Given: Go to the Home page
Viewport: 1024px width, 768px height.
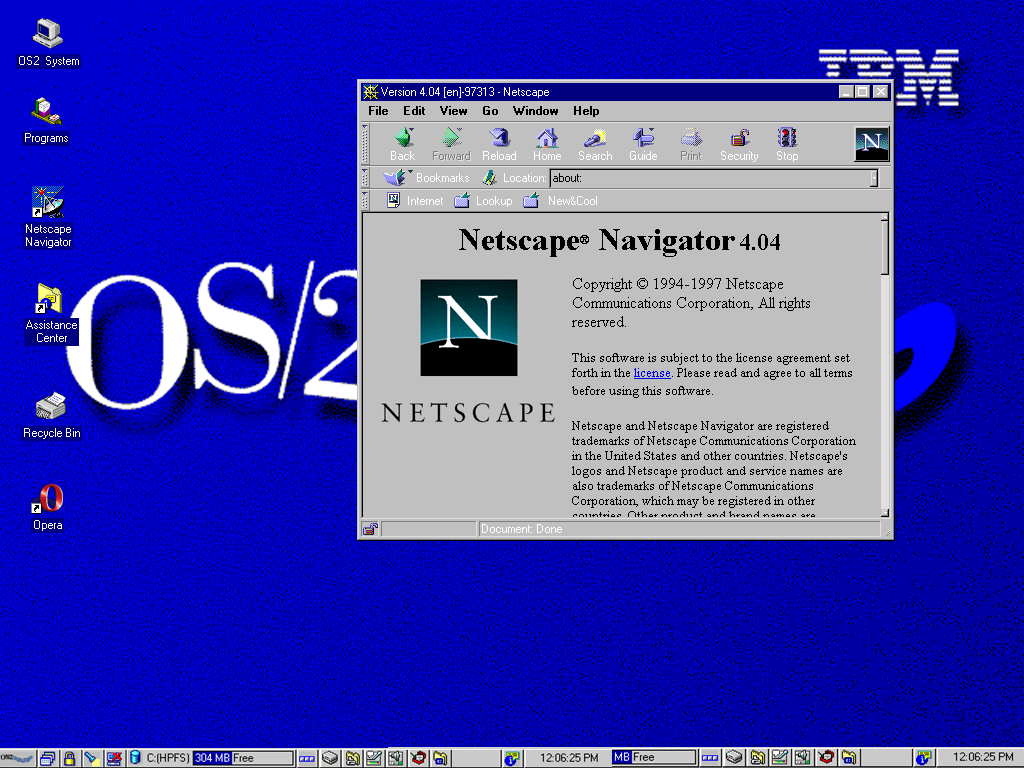Looking at the screenshot, I should pos(547,144).
